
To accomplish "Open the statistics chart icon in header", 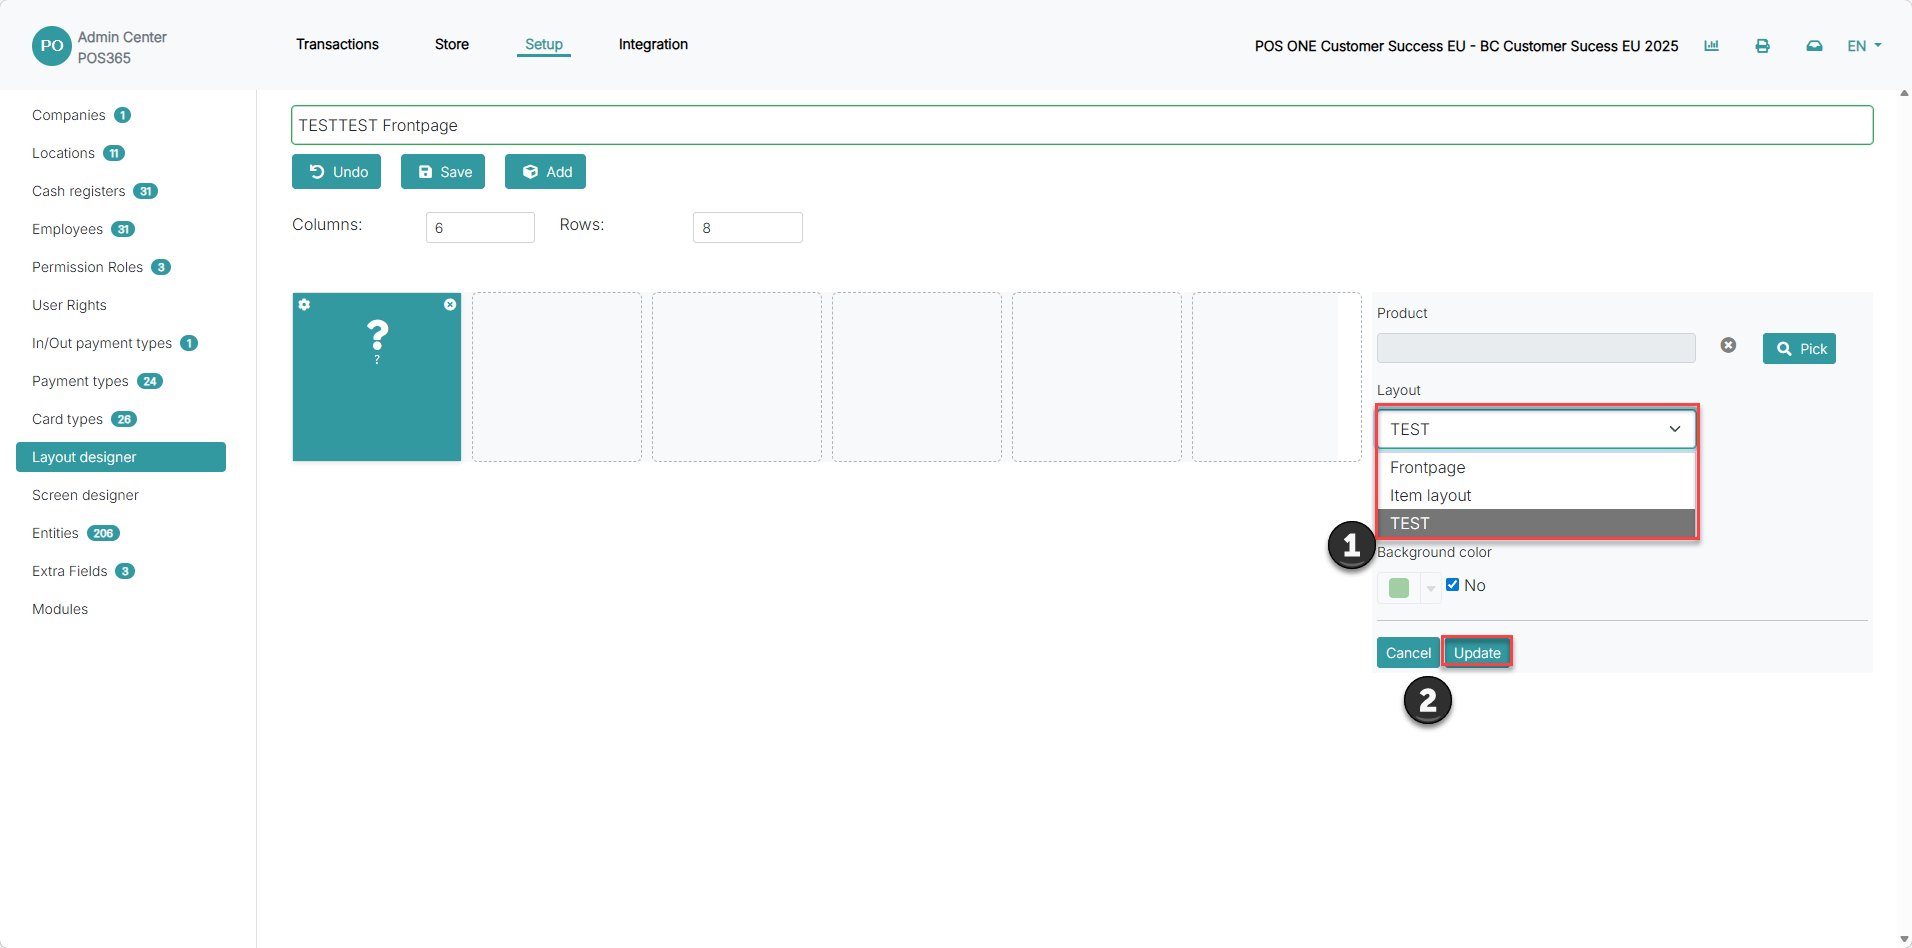I will click(x=1712, y=46).
